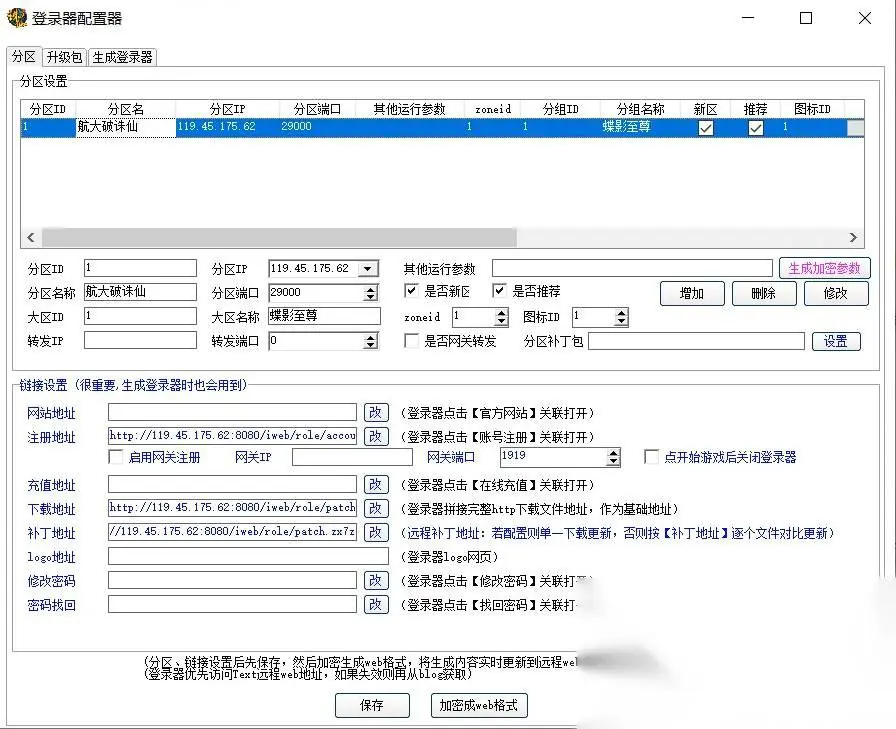
Task: Focus the 转发IP input field
Action: (140, 340)
